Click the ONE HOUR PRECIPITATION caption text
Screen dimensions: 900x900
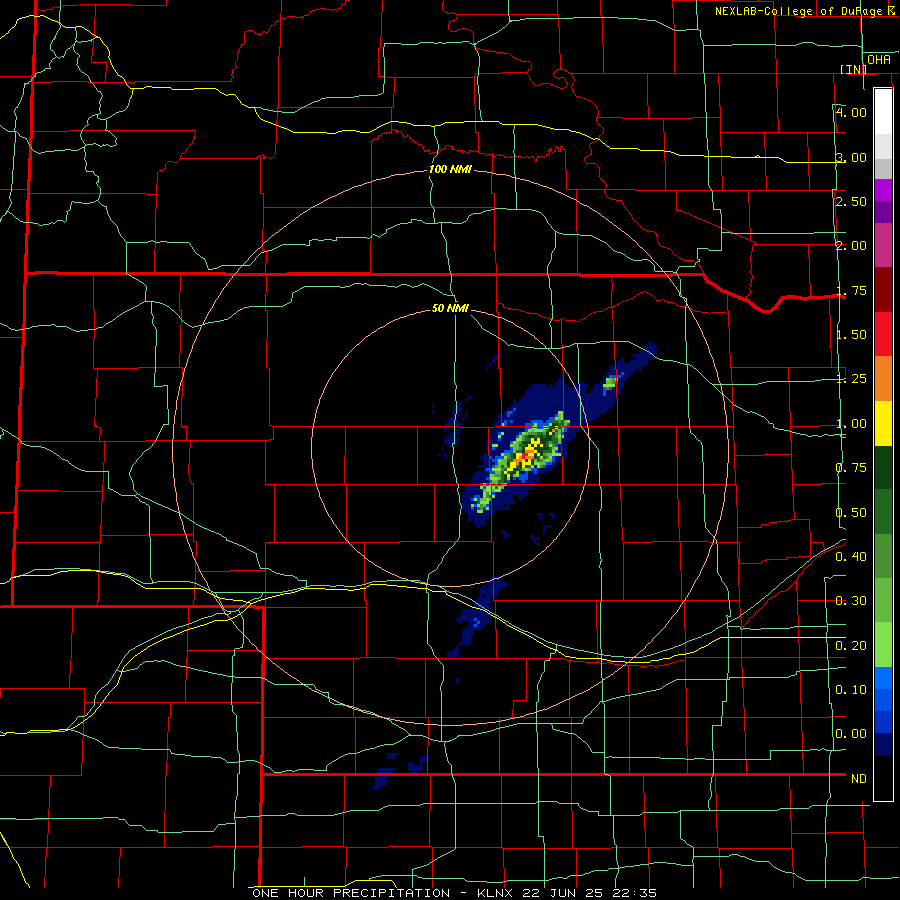coord(351,893)
